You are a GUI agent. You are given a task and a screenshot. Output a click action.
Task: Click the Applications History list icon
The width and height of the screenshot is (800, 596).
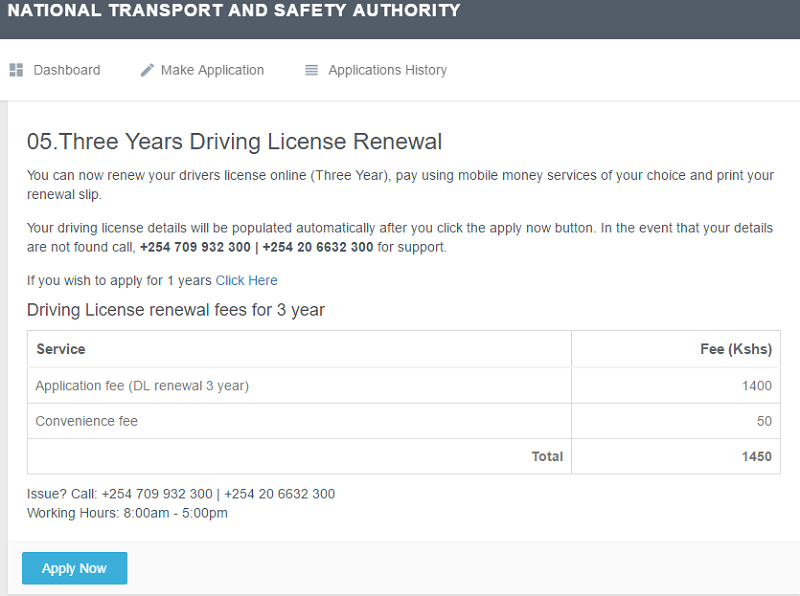pos(311,70)
